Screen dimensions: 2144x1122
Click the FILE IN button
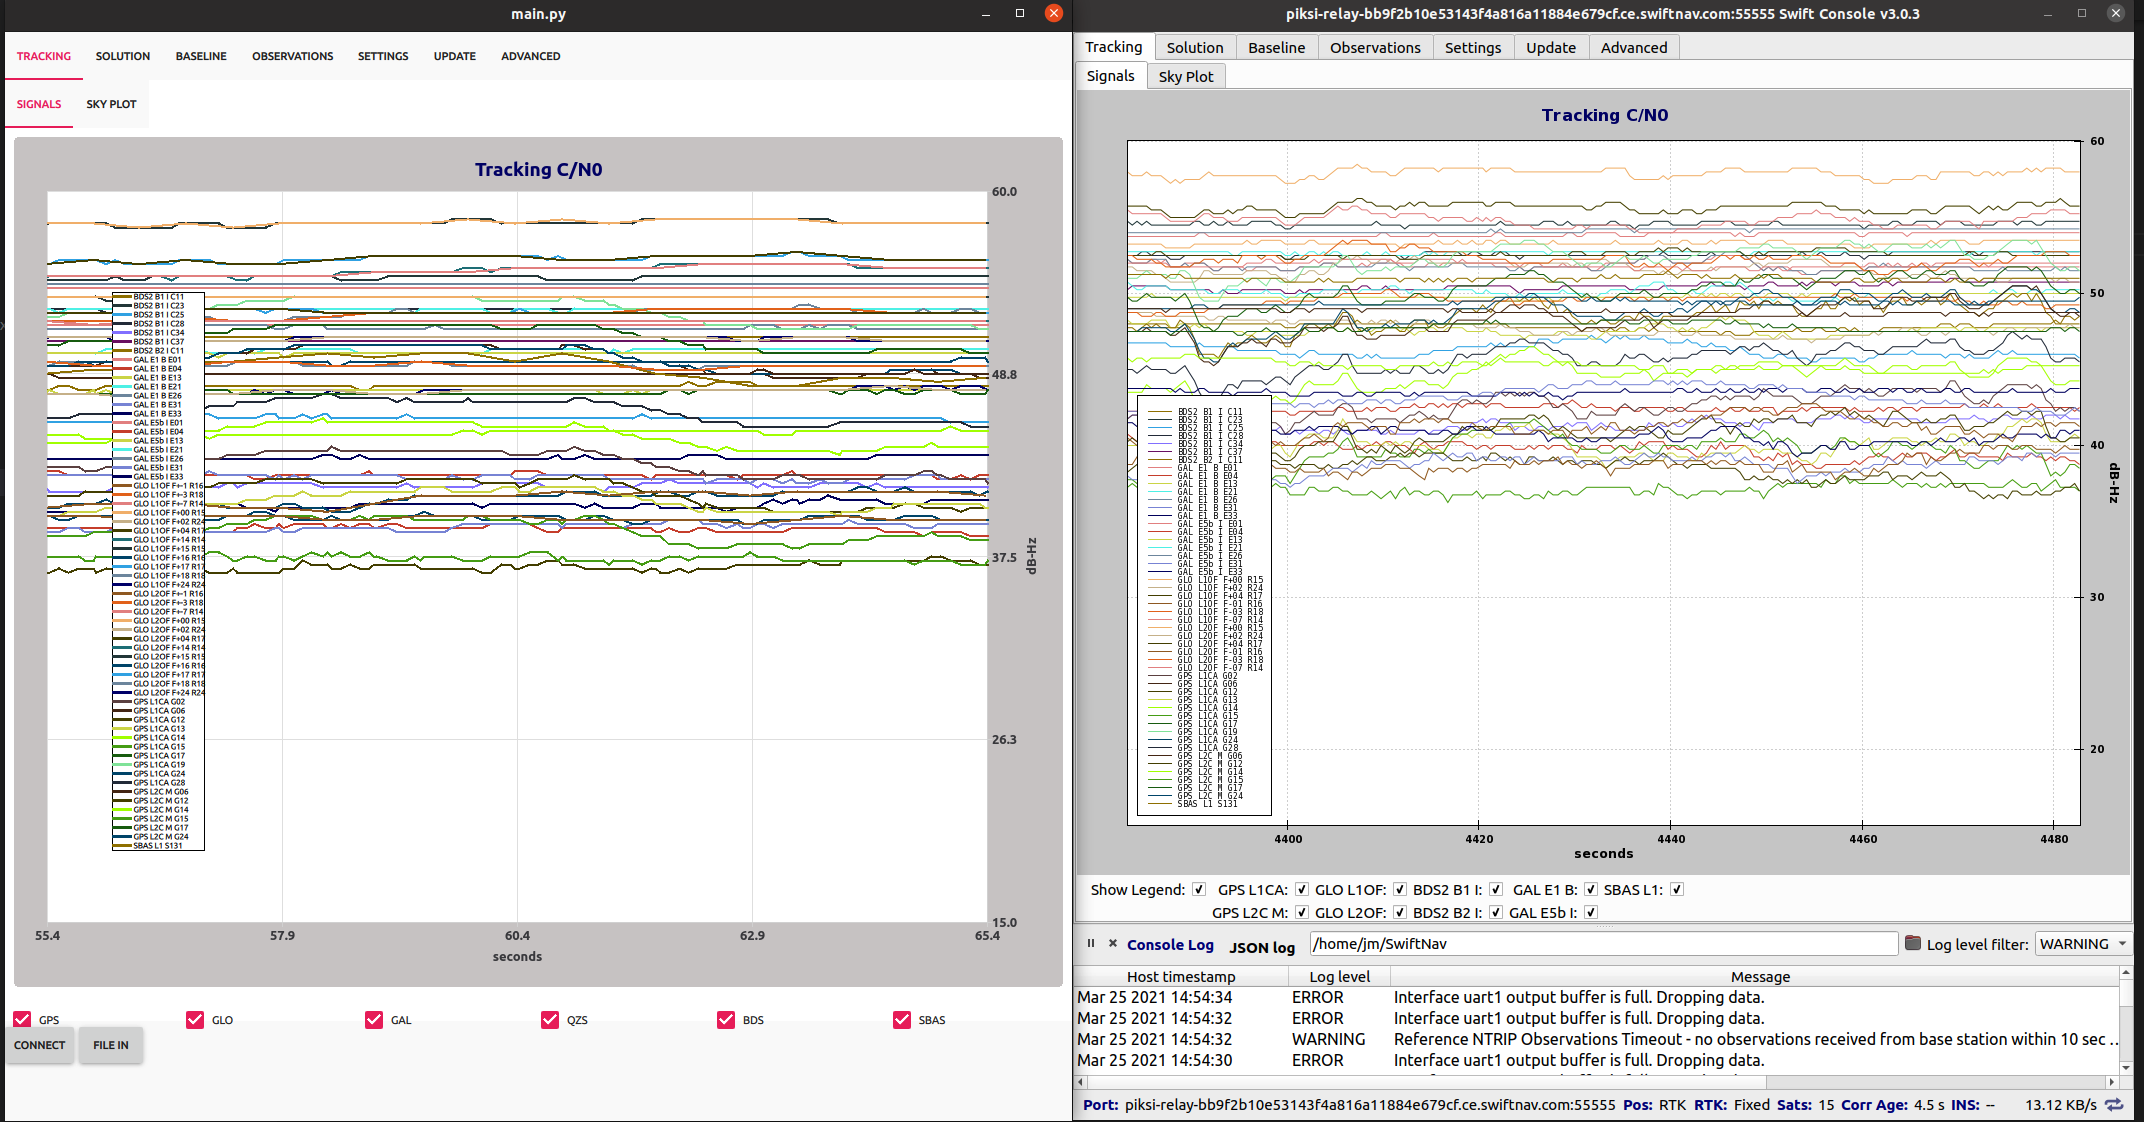tap(111, 1045)
